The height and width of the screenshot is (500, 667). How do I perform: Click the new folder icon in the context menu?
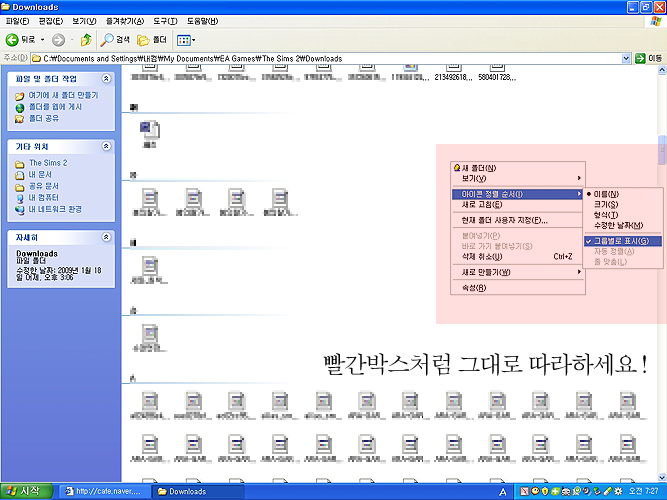tap(457, 168)
